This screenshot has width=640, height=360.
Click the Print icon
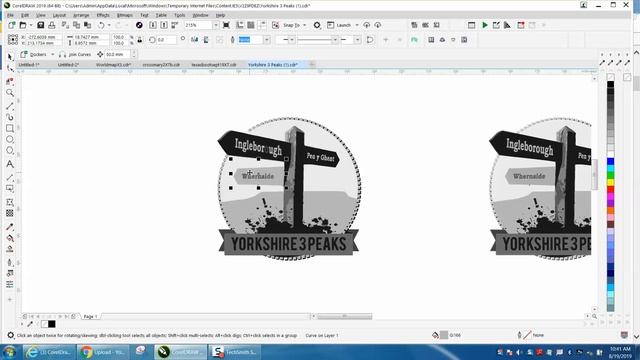tap(52, 25)
